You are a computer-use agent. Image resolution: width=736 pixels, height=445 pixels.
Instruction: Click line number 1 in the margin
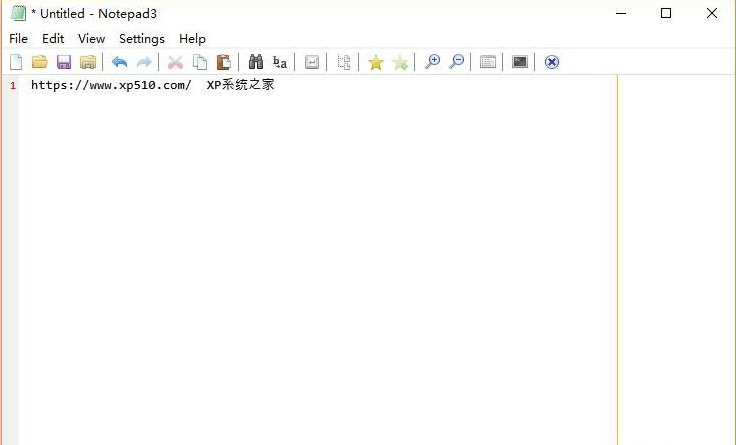click(x=13, y=85)
